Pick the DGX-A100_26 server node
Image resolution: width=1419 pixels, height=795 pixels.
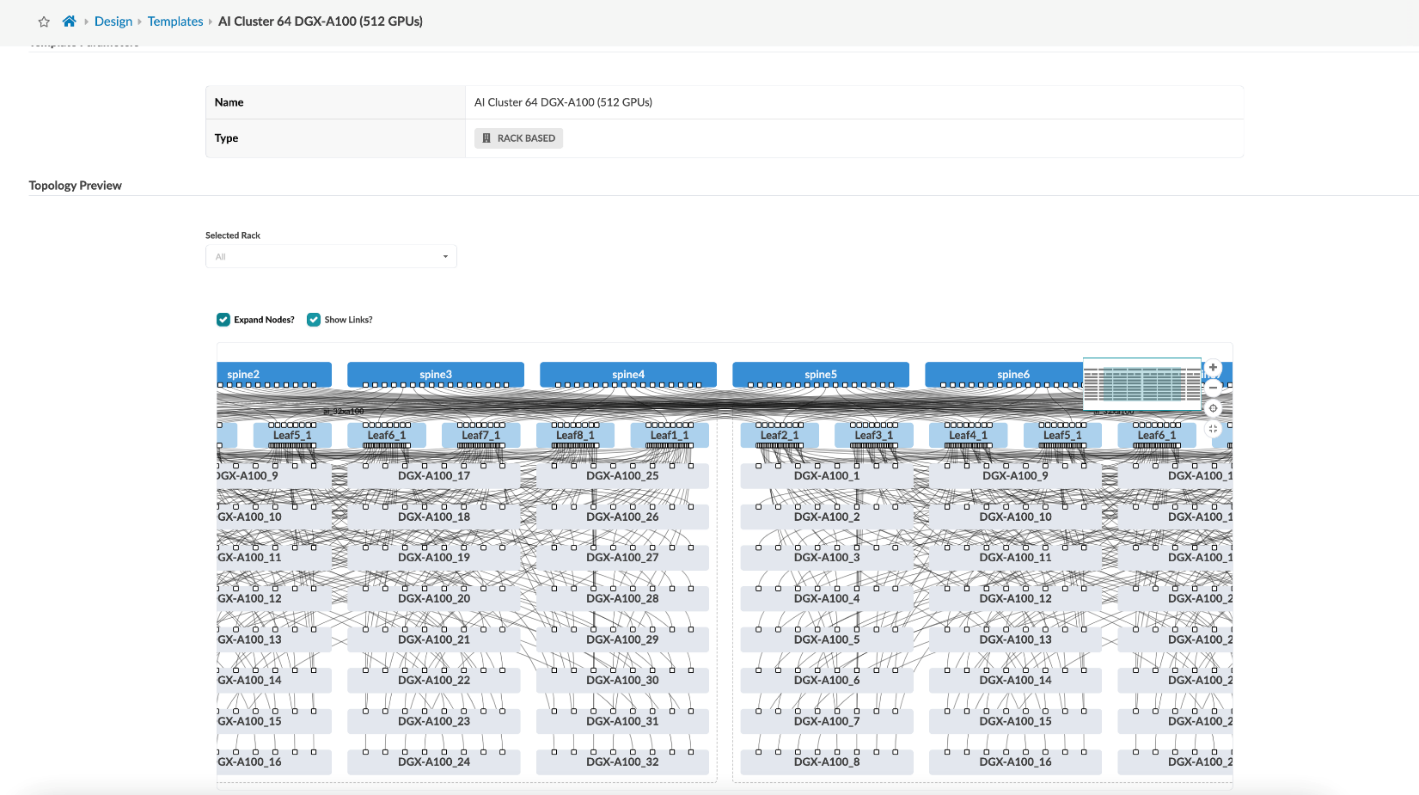click(623, 517)
